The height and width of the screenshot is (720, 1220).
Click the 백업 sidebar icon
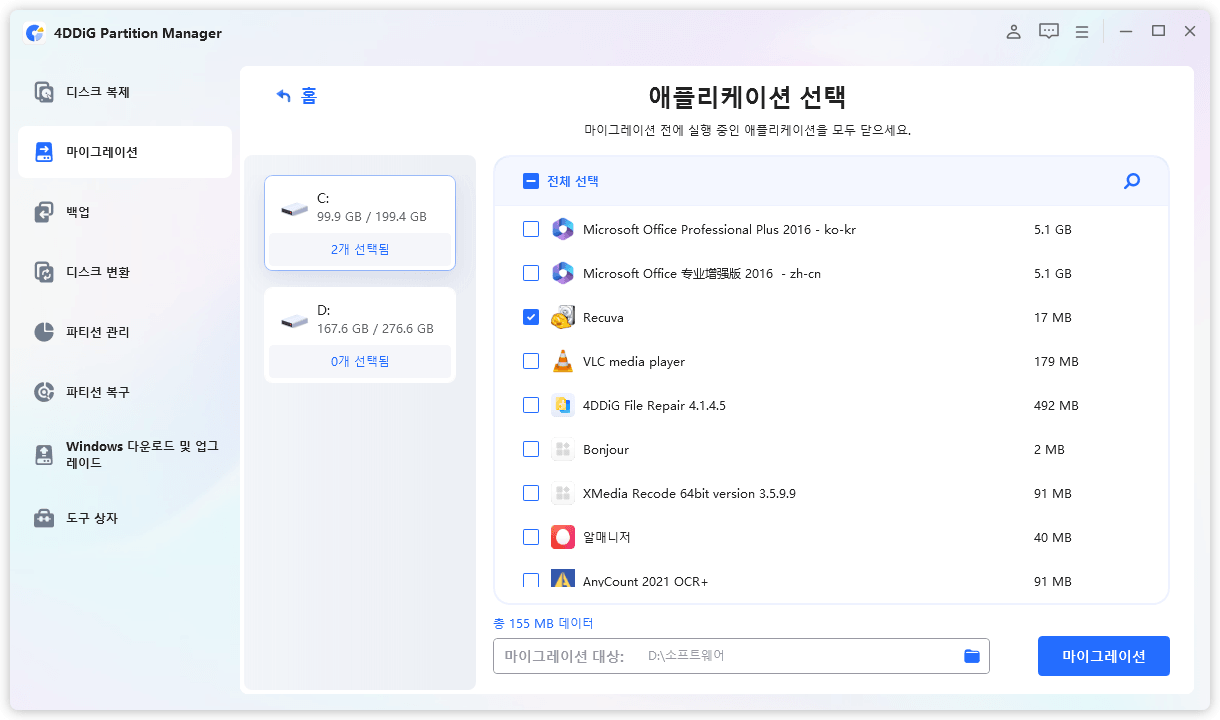click(x=44, y=212)
